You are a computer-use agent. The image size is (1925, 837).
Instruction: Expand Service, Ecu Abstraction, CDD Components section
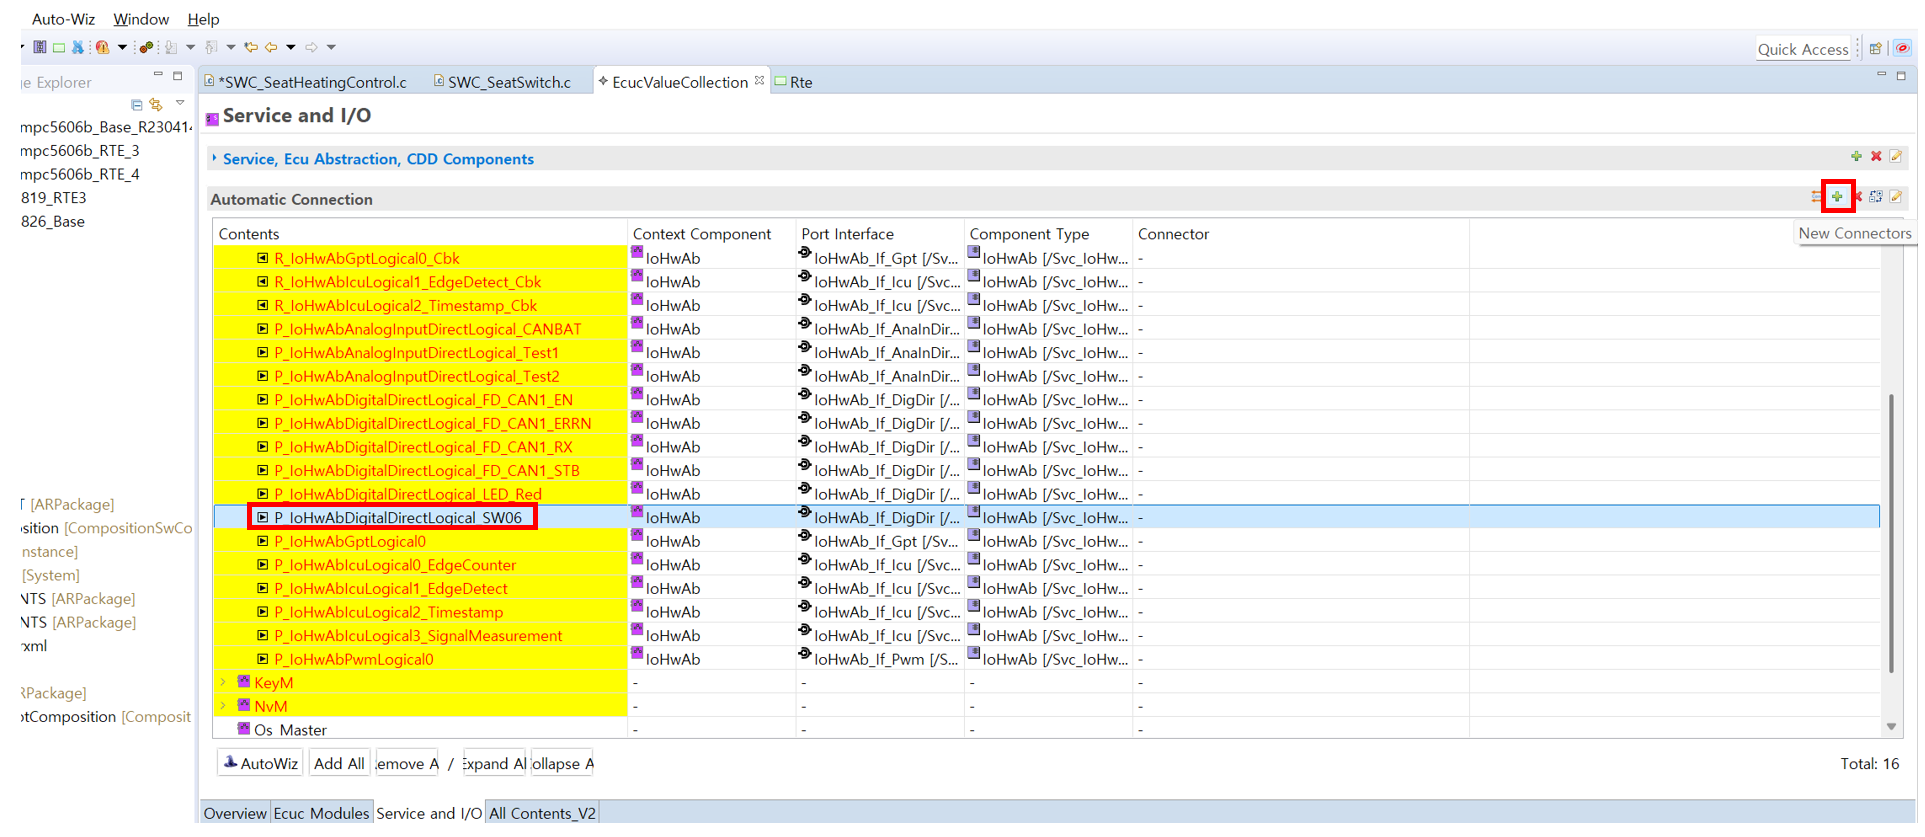[214, 159]
